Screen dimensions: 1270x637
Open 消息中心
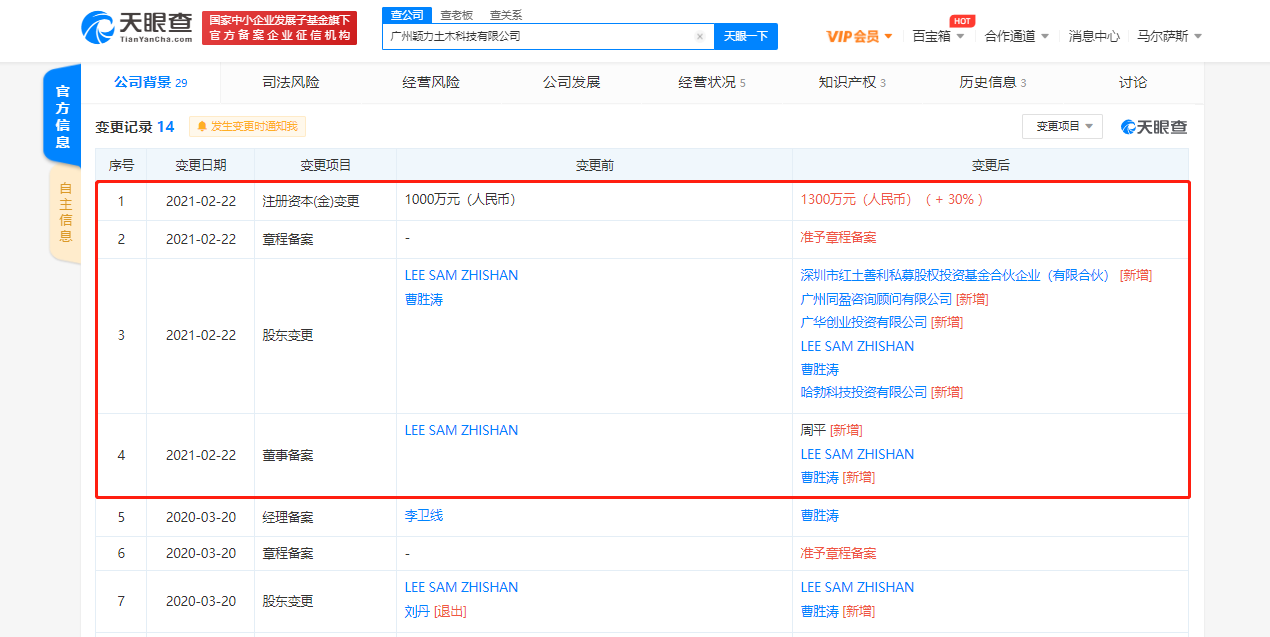[1094, 36]
